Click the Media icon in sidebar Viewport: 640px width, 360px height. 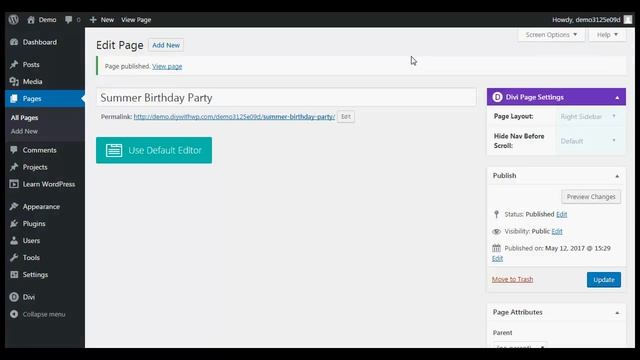(x=14, y=82)
